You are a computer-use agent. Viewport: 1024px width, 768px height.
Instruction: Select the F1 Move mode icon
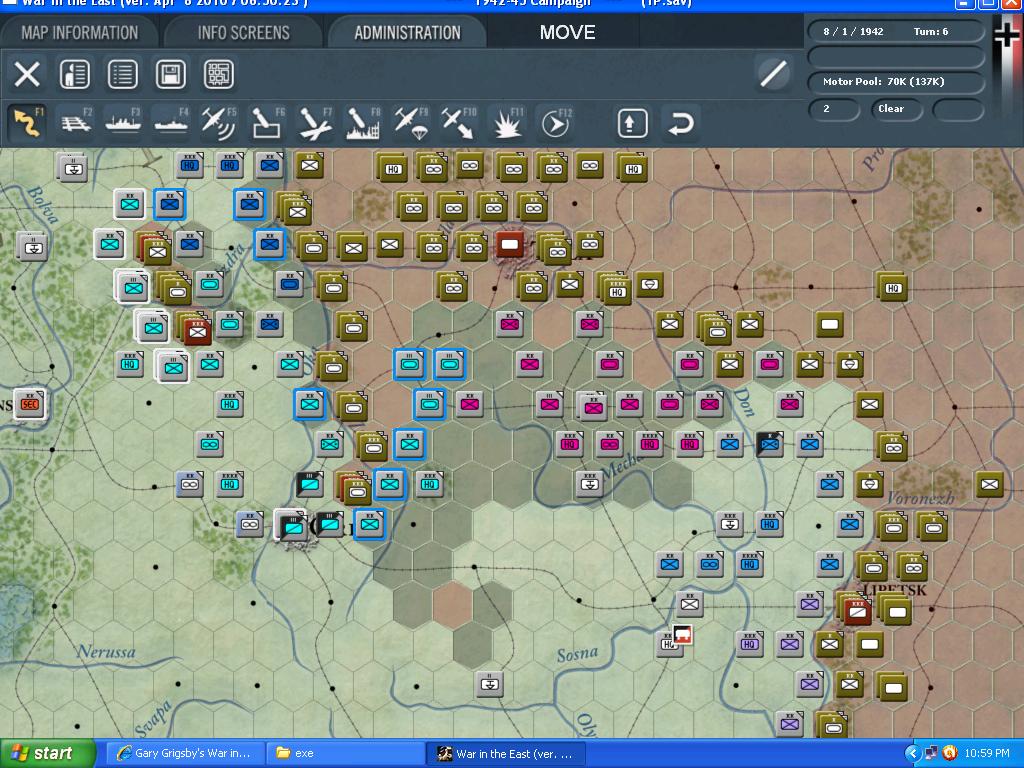click(27, 123)
